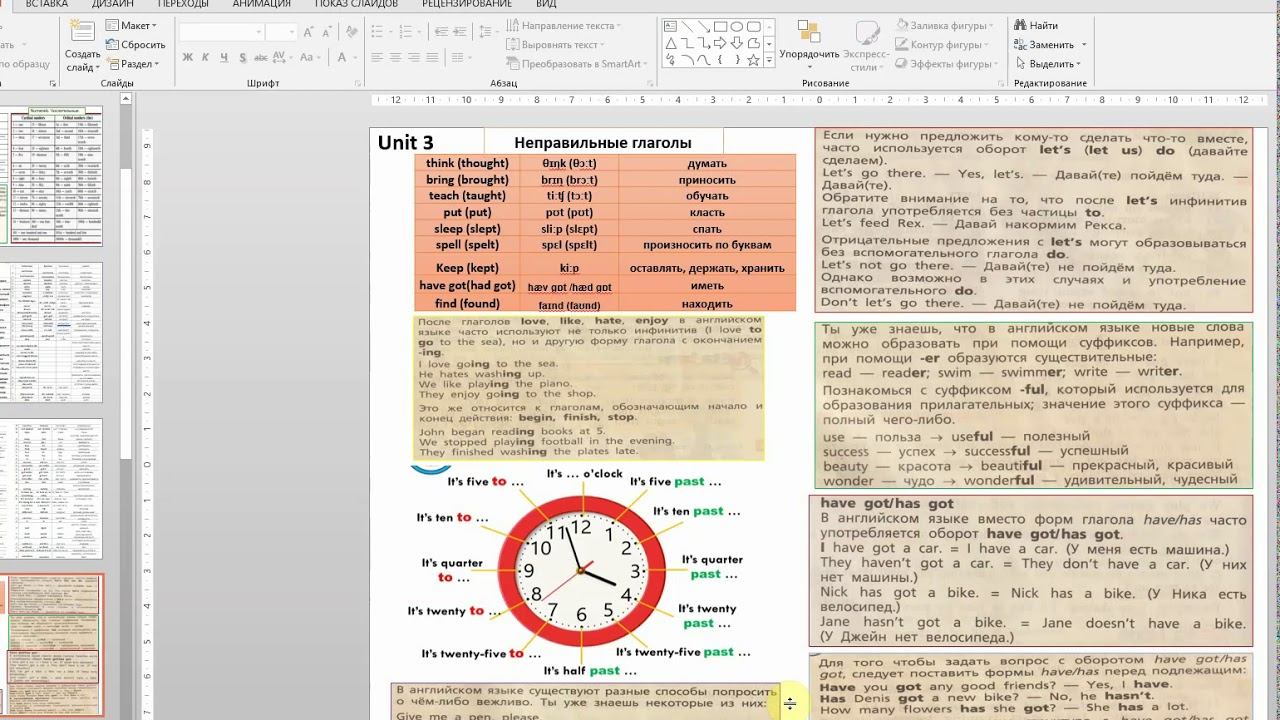
Task: Pick the Right Arrow block shape
Action: point(720,43)
